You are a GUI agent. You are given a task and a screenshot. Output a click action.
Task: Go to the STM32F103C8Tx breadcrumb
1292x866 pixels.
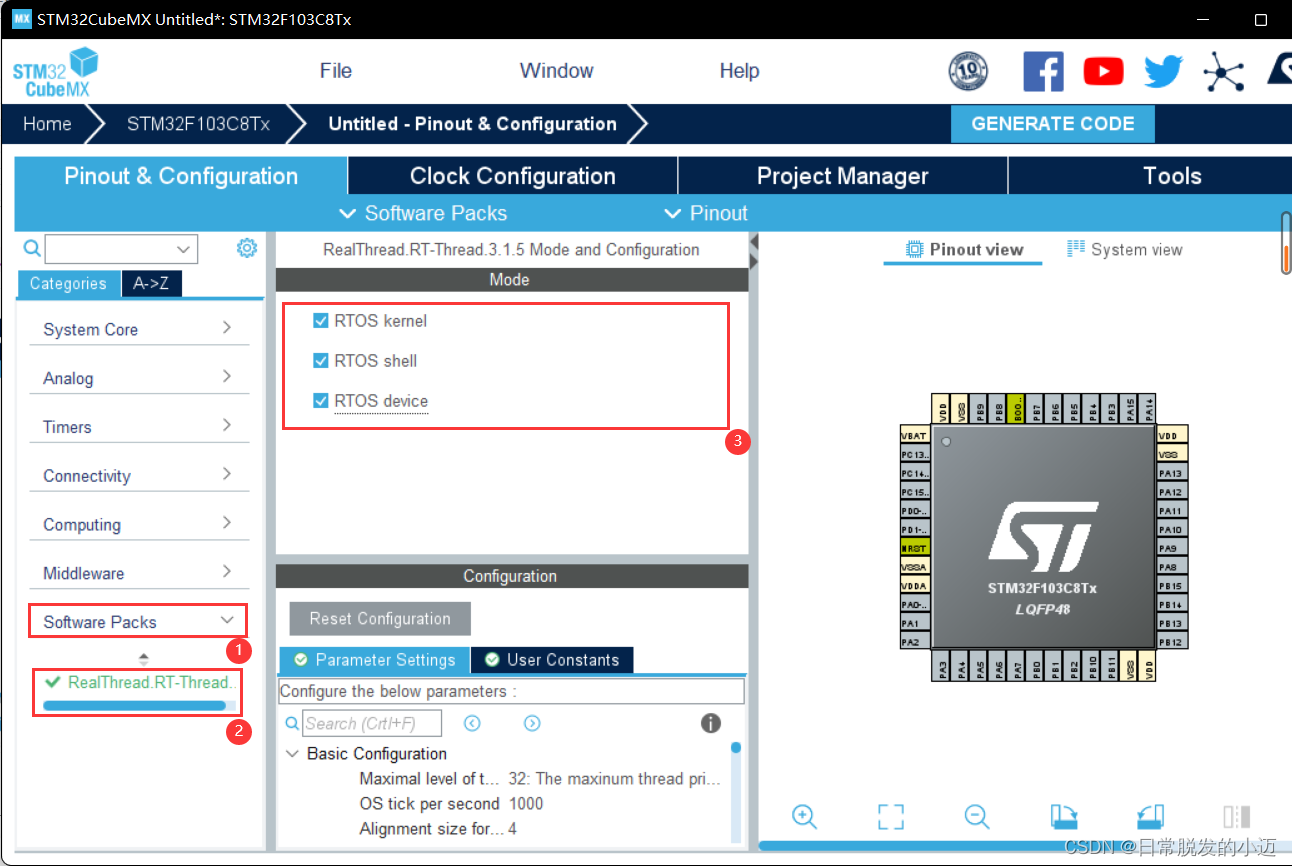coord(198,124)
